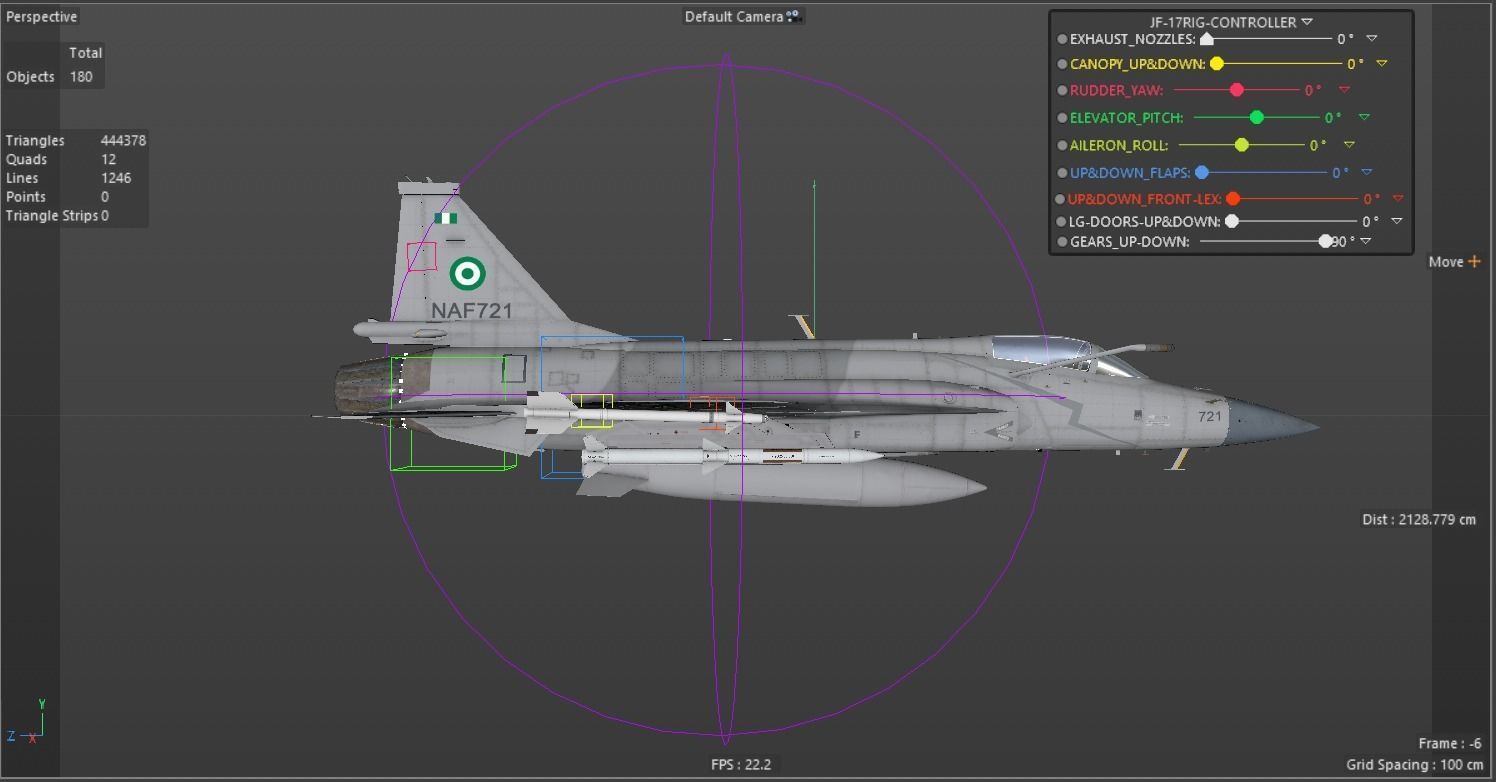Click the CANOPY_UP&DOWN label text
1496x782 pixels.
pyautogui.click(x=1138, y=64)
